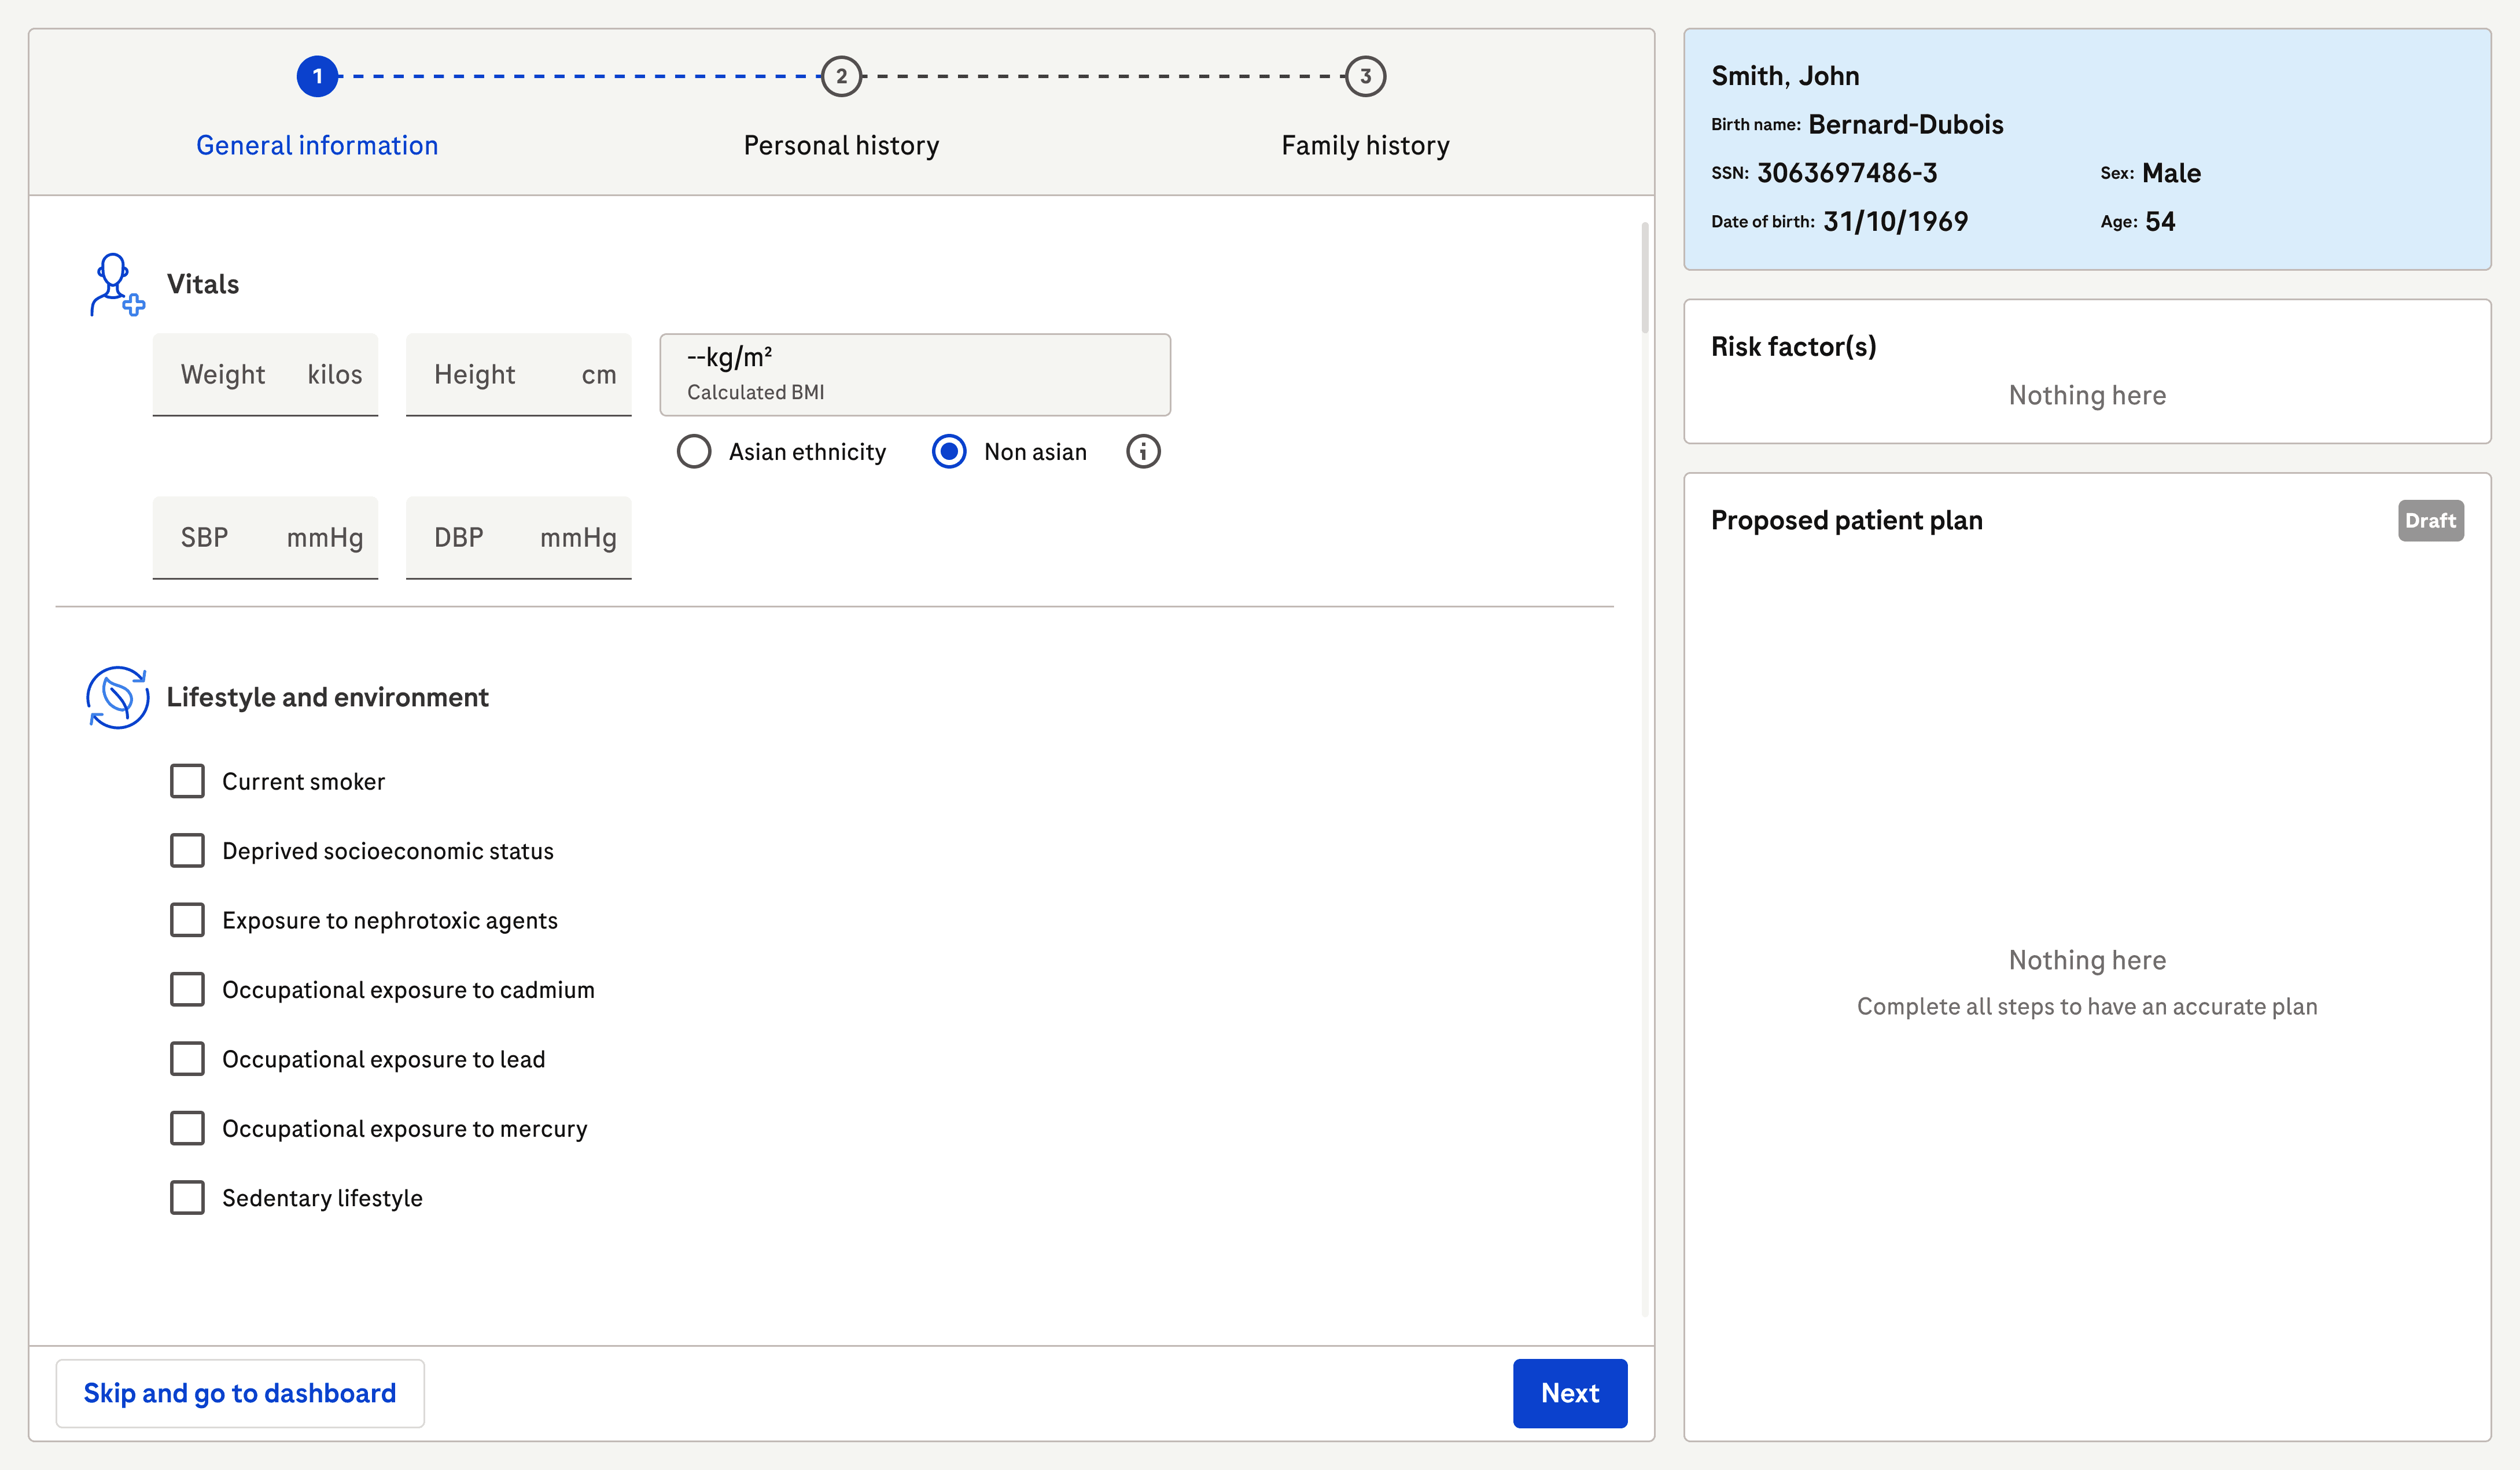Check Deprived socioeconomic status box
Viewport: 2520px width, 1470px height.
tap(187, 851)
